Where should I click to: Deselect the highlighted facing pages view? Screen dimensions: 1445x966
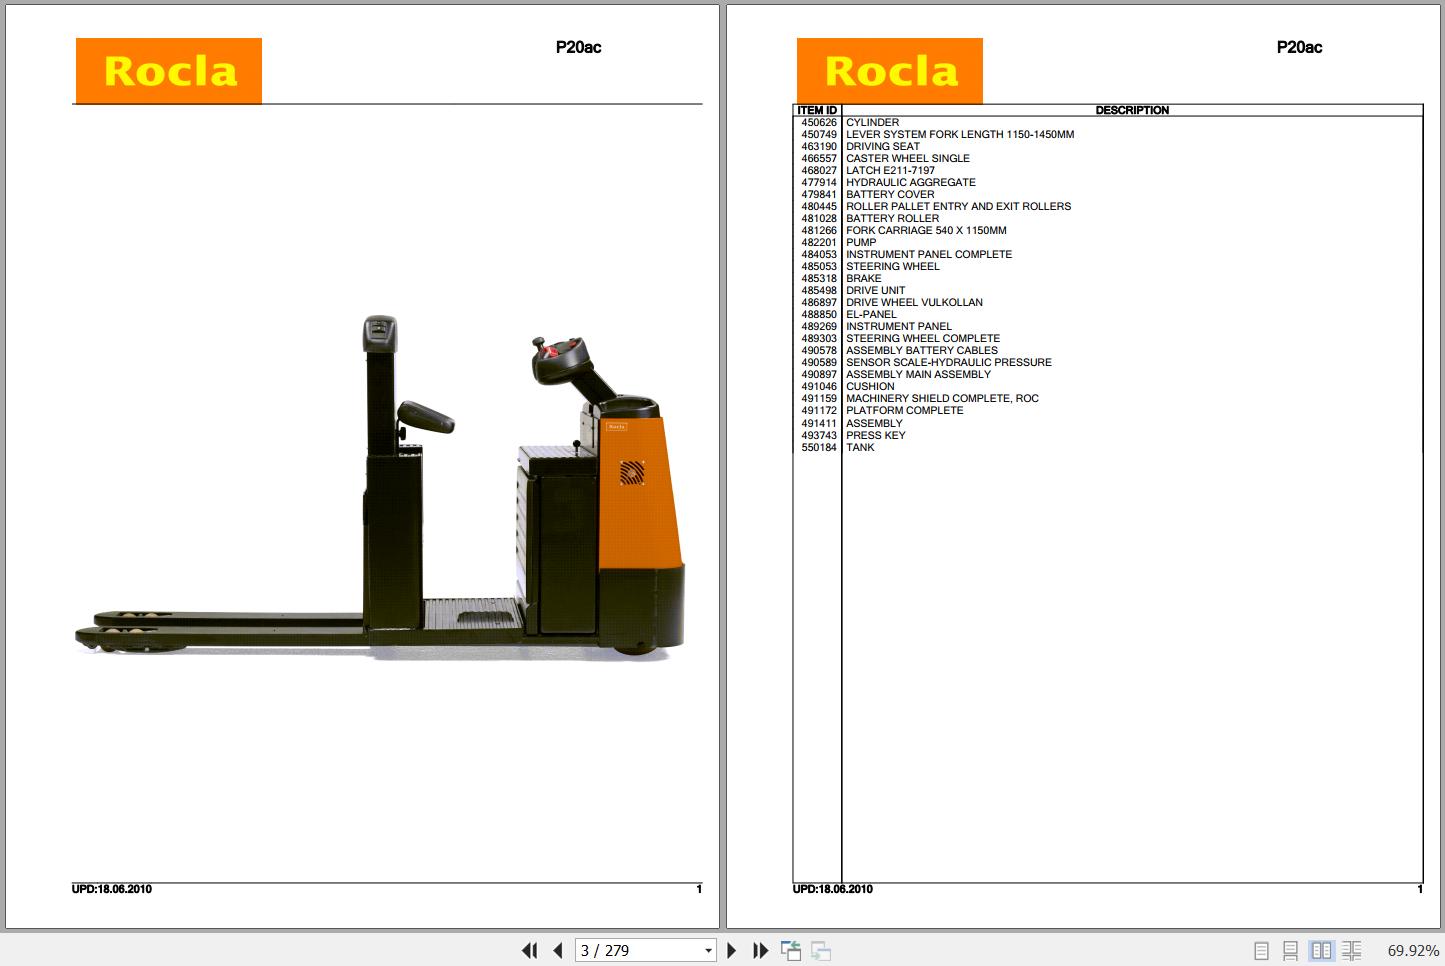click(1322, 950)
